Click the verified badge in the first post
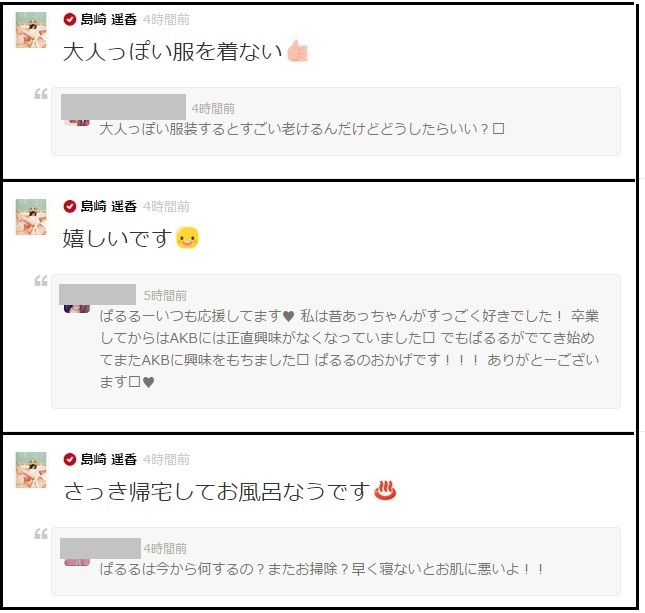 (70, 19)
